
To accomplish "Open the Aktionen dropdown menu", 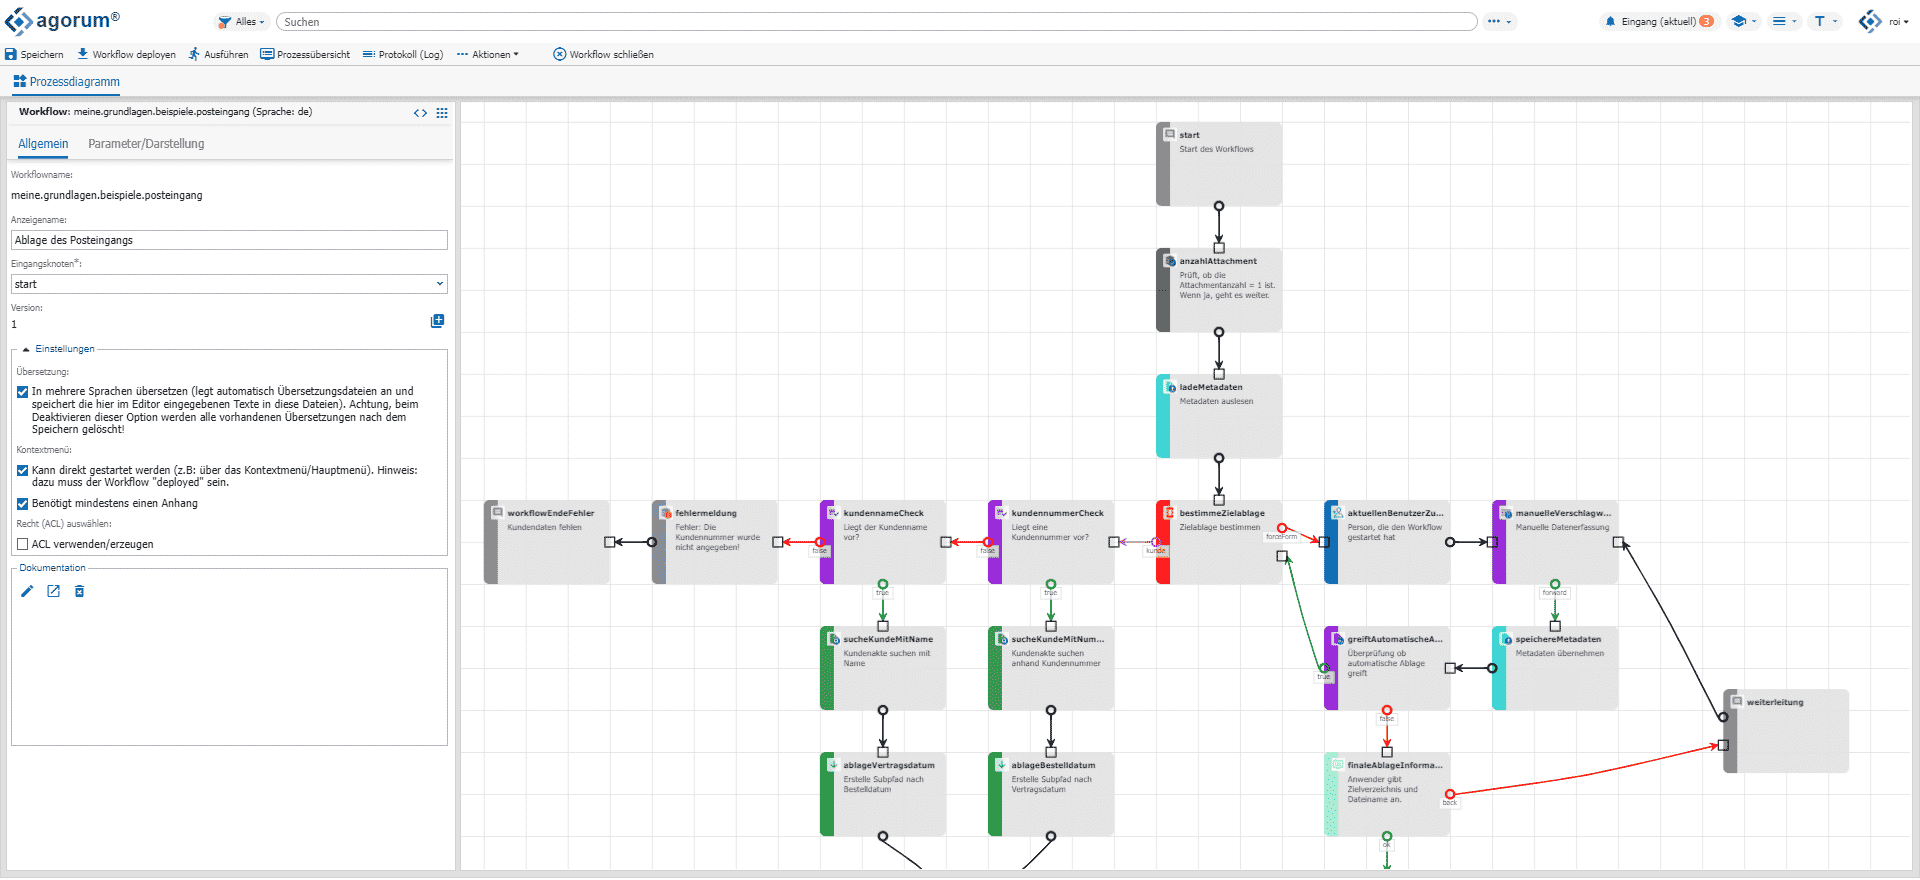I will click(488, 55).
